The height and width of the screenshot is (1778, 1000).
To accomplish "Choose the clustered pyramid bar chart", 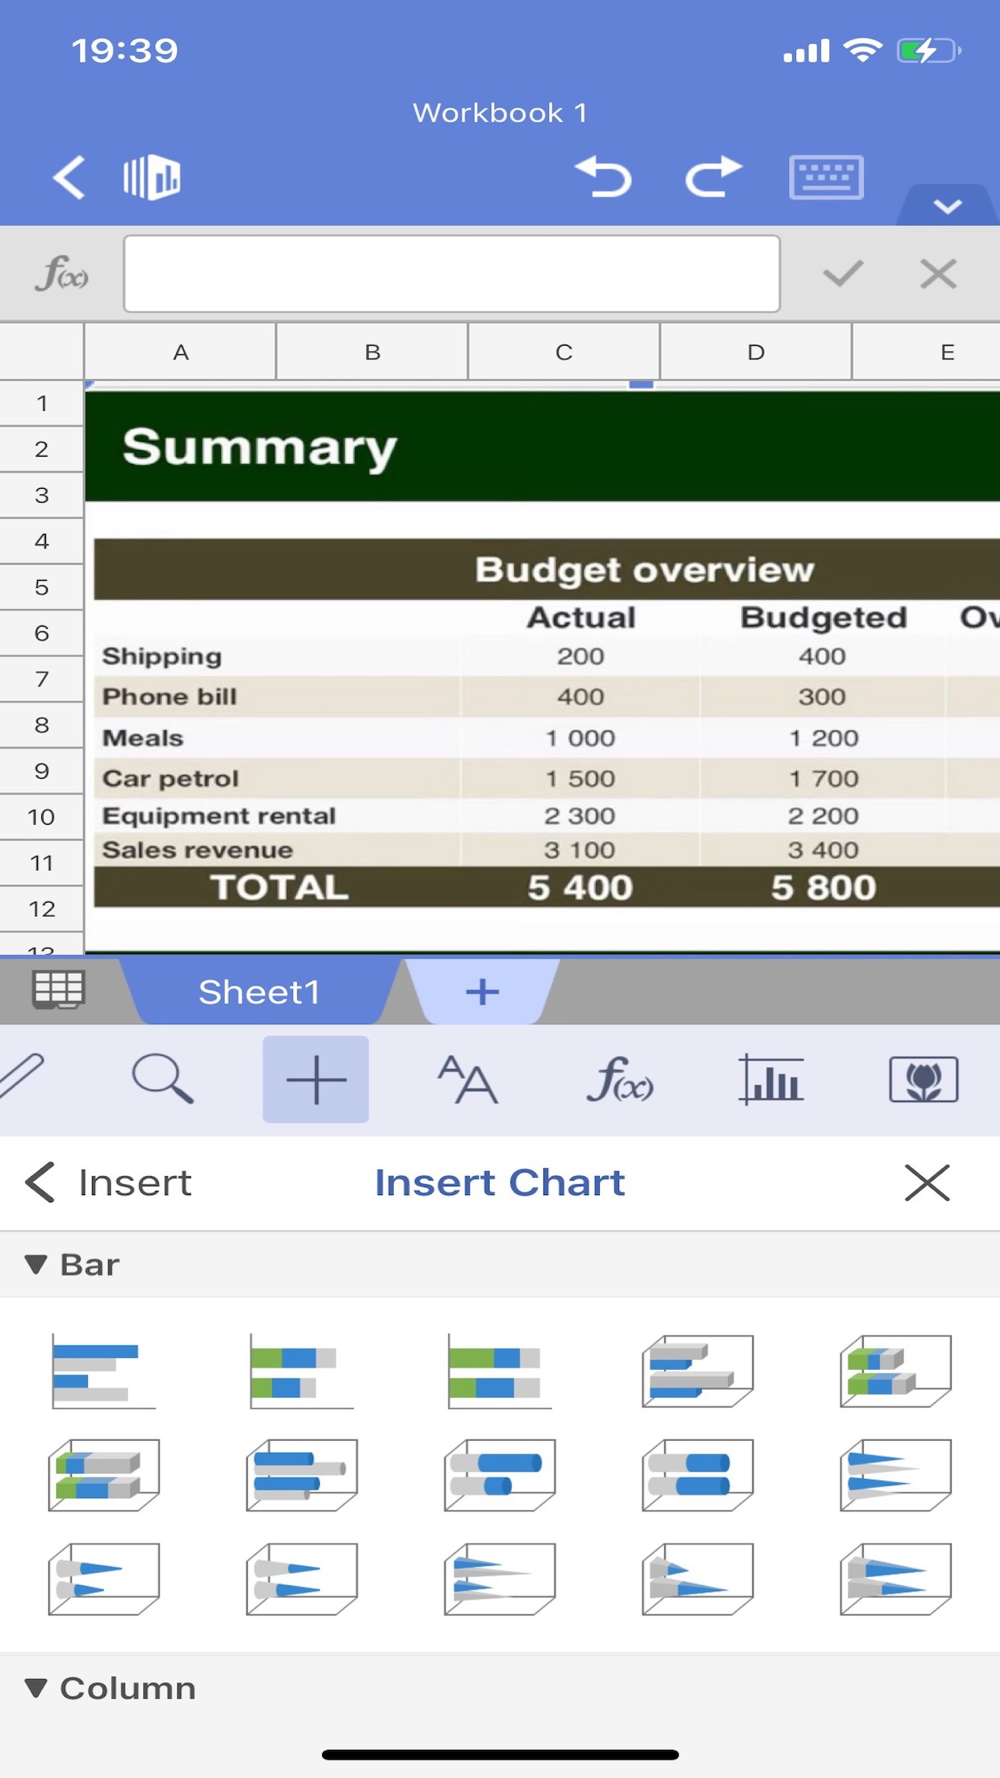I will tap(500, 1579).
